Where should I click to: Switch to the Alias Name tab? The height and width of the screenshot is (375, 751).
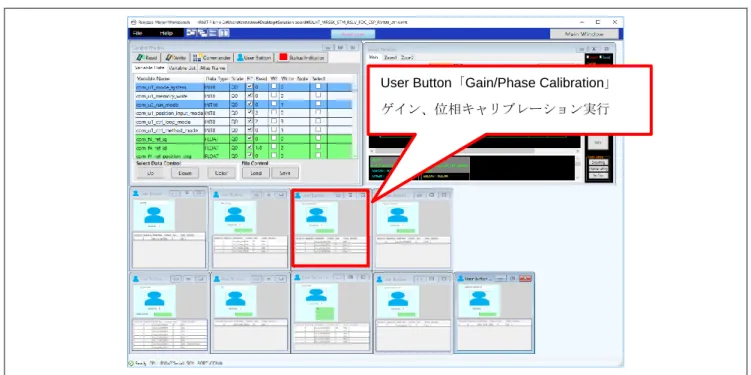coord(213,68)
